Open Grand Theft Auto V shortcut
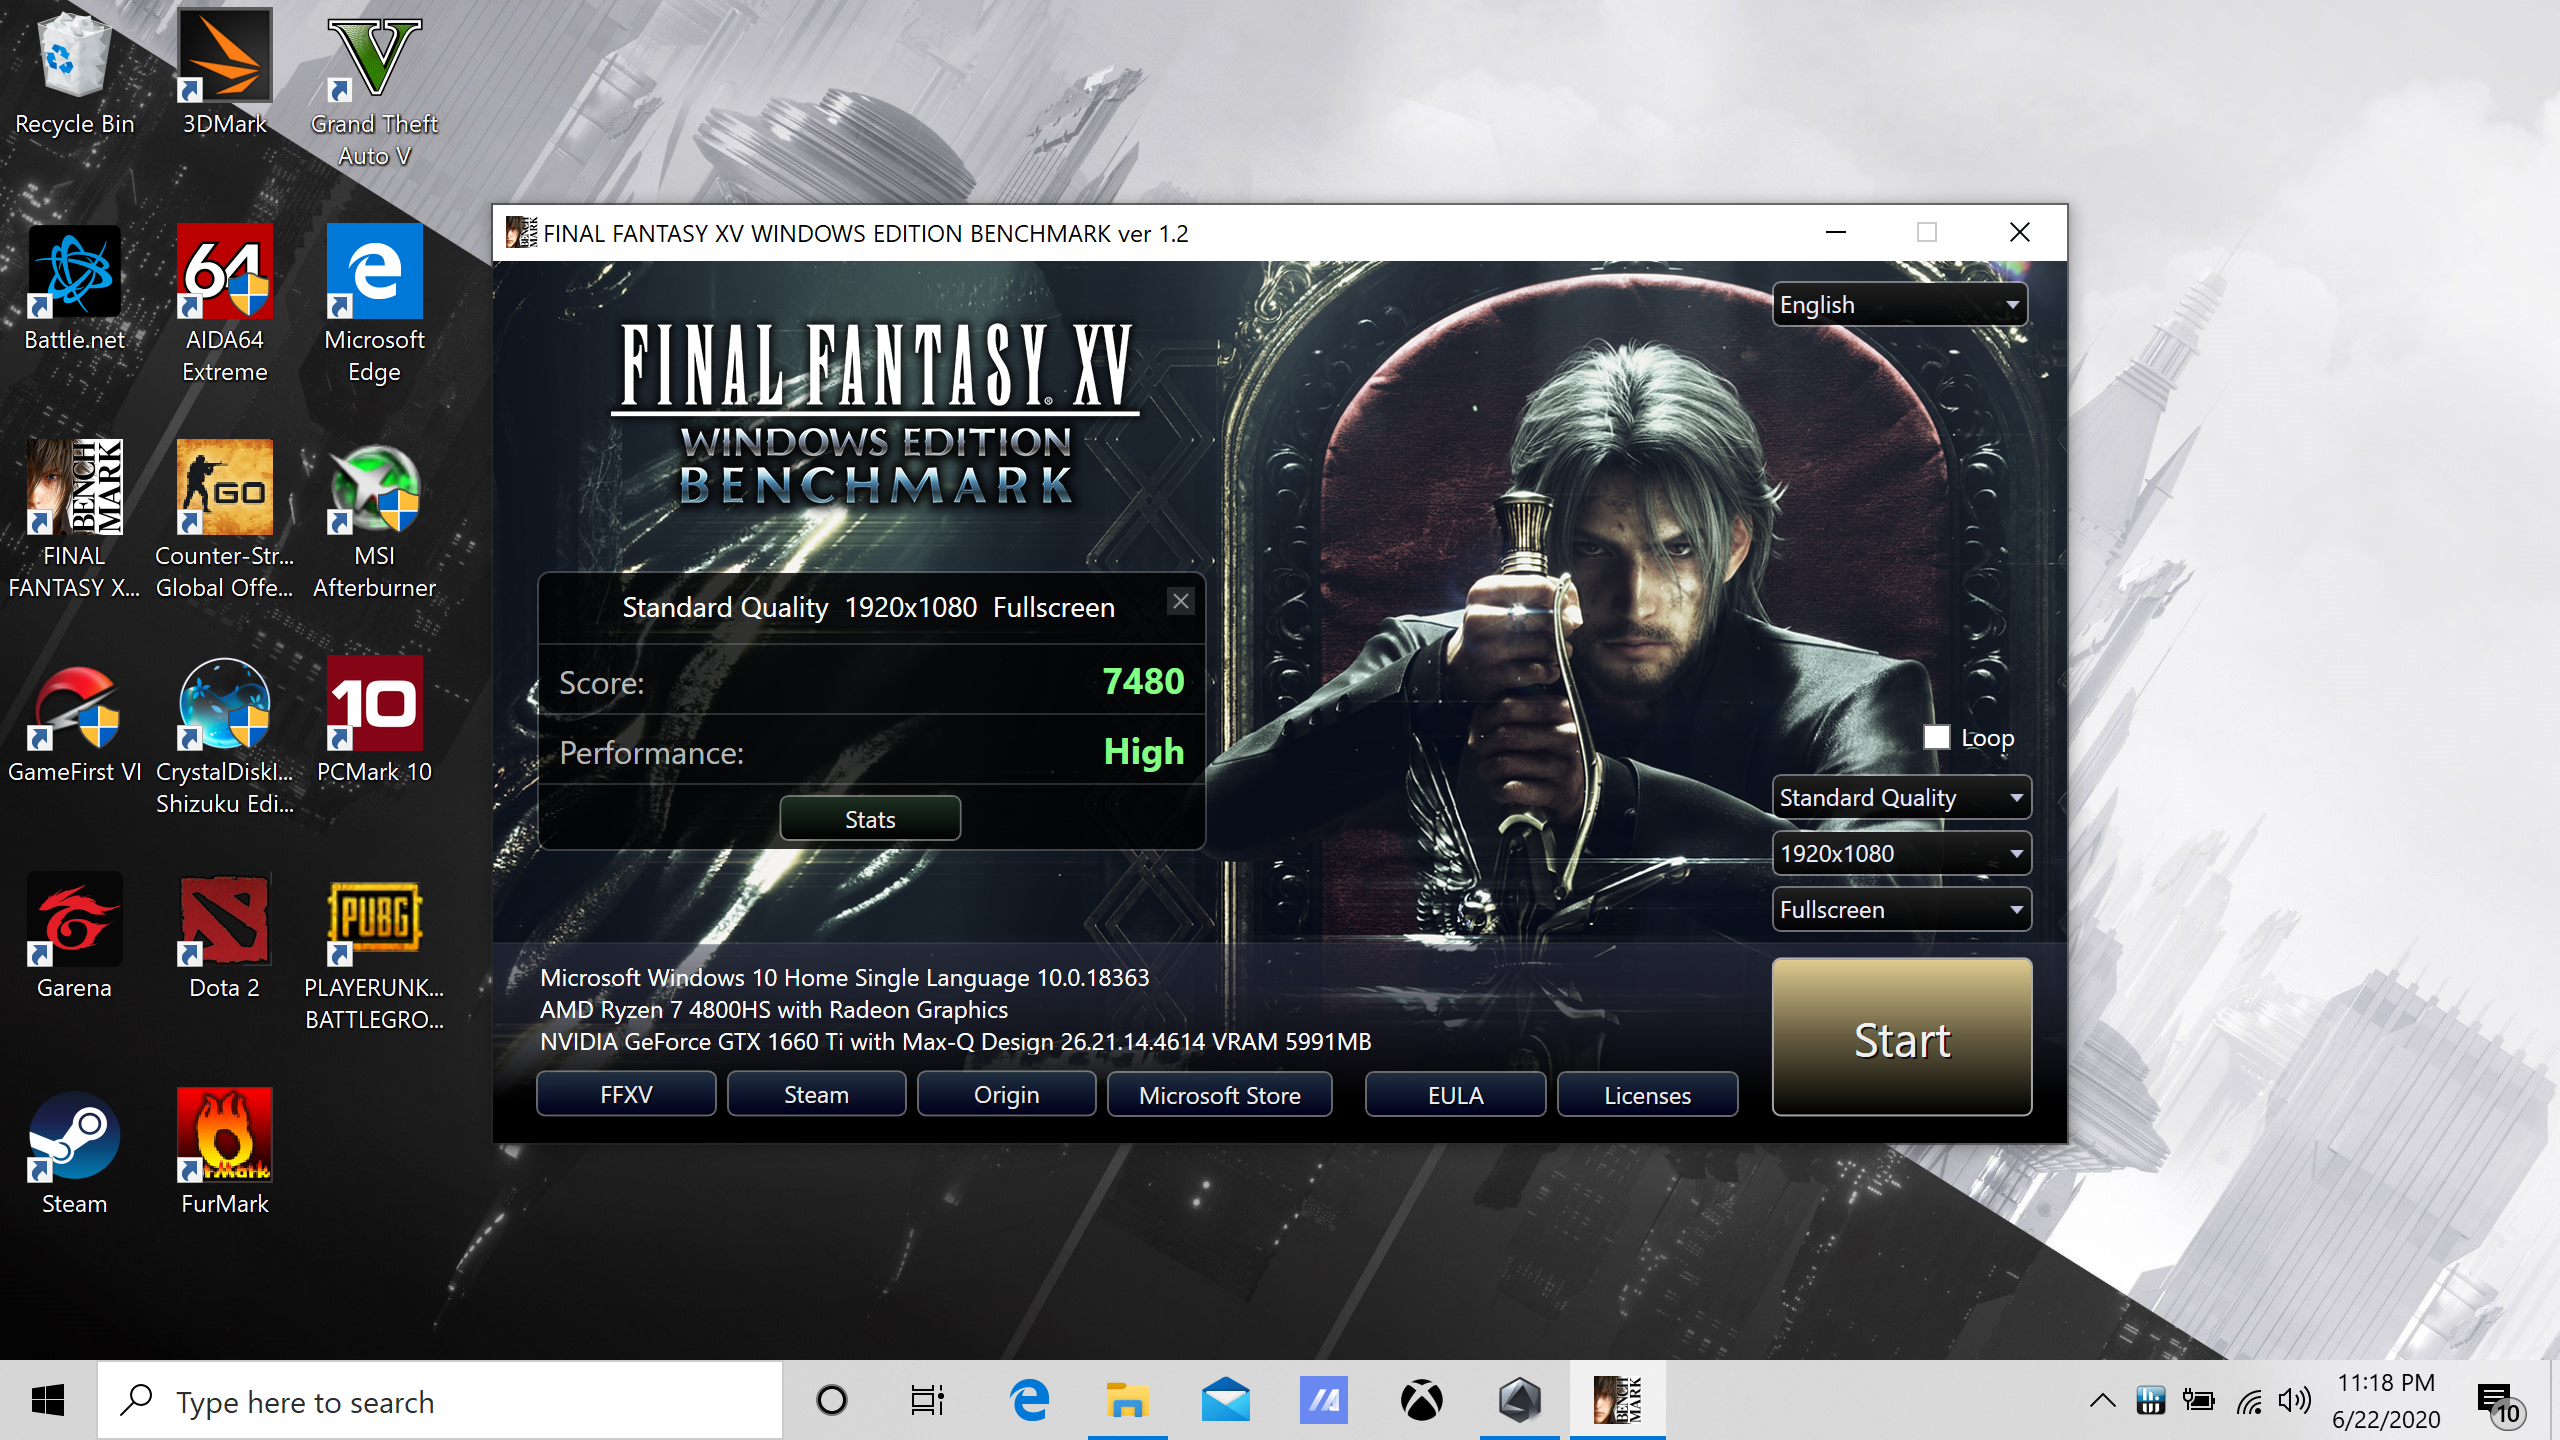The image size is (2560, 1440). [x=374, y=90]
